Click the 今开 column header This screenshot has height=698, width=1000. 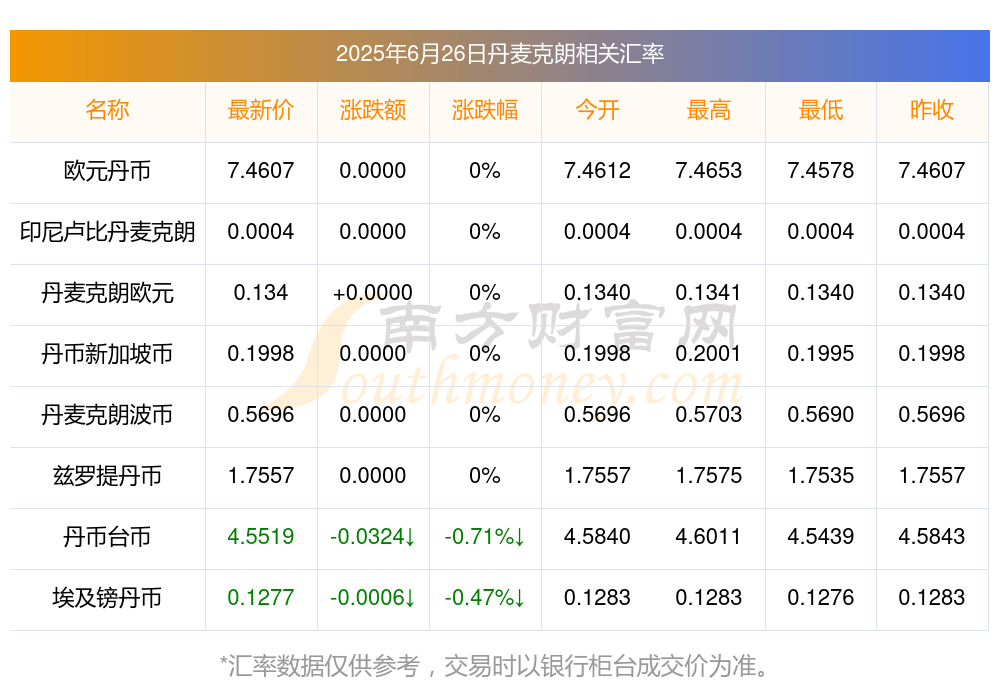point(597,110)
